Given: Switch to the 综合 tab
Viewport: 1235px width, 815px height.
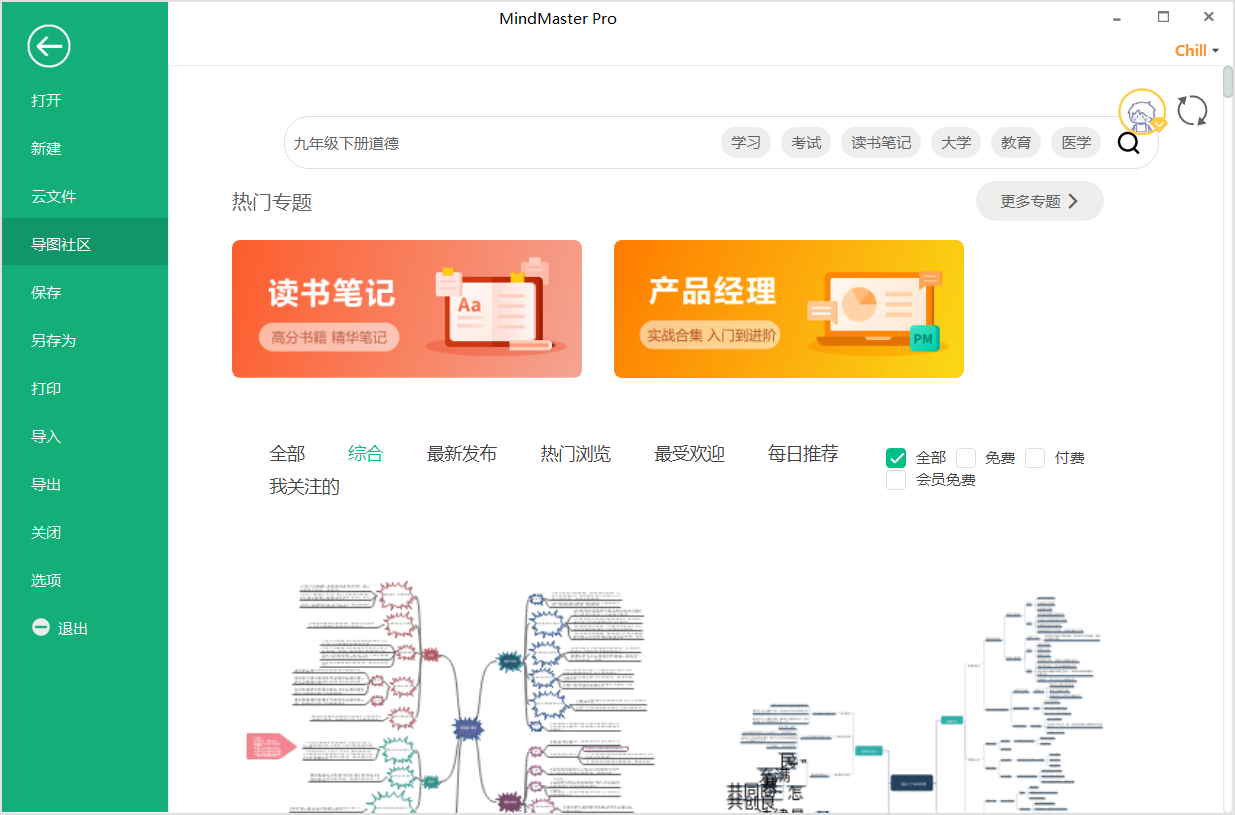Looking at the screenshot, I should (365, 454).
